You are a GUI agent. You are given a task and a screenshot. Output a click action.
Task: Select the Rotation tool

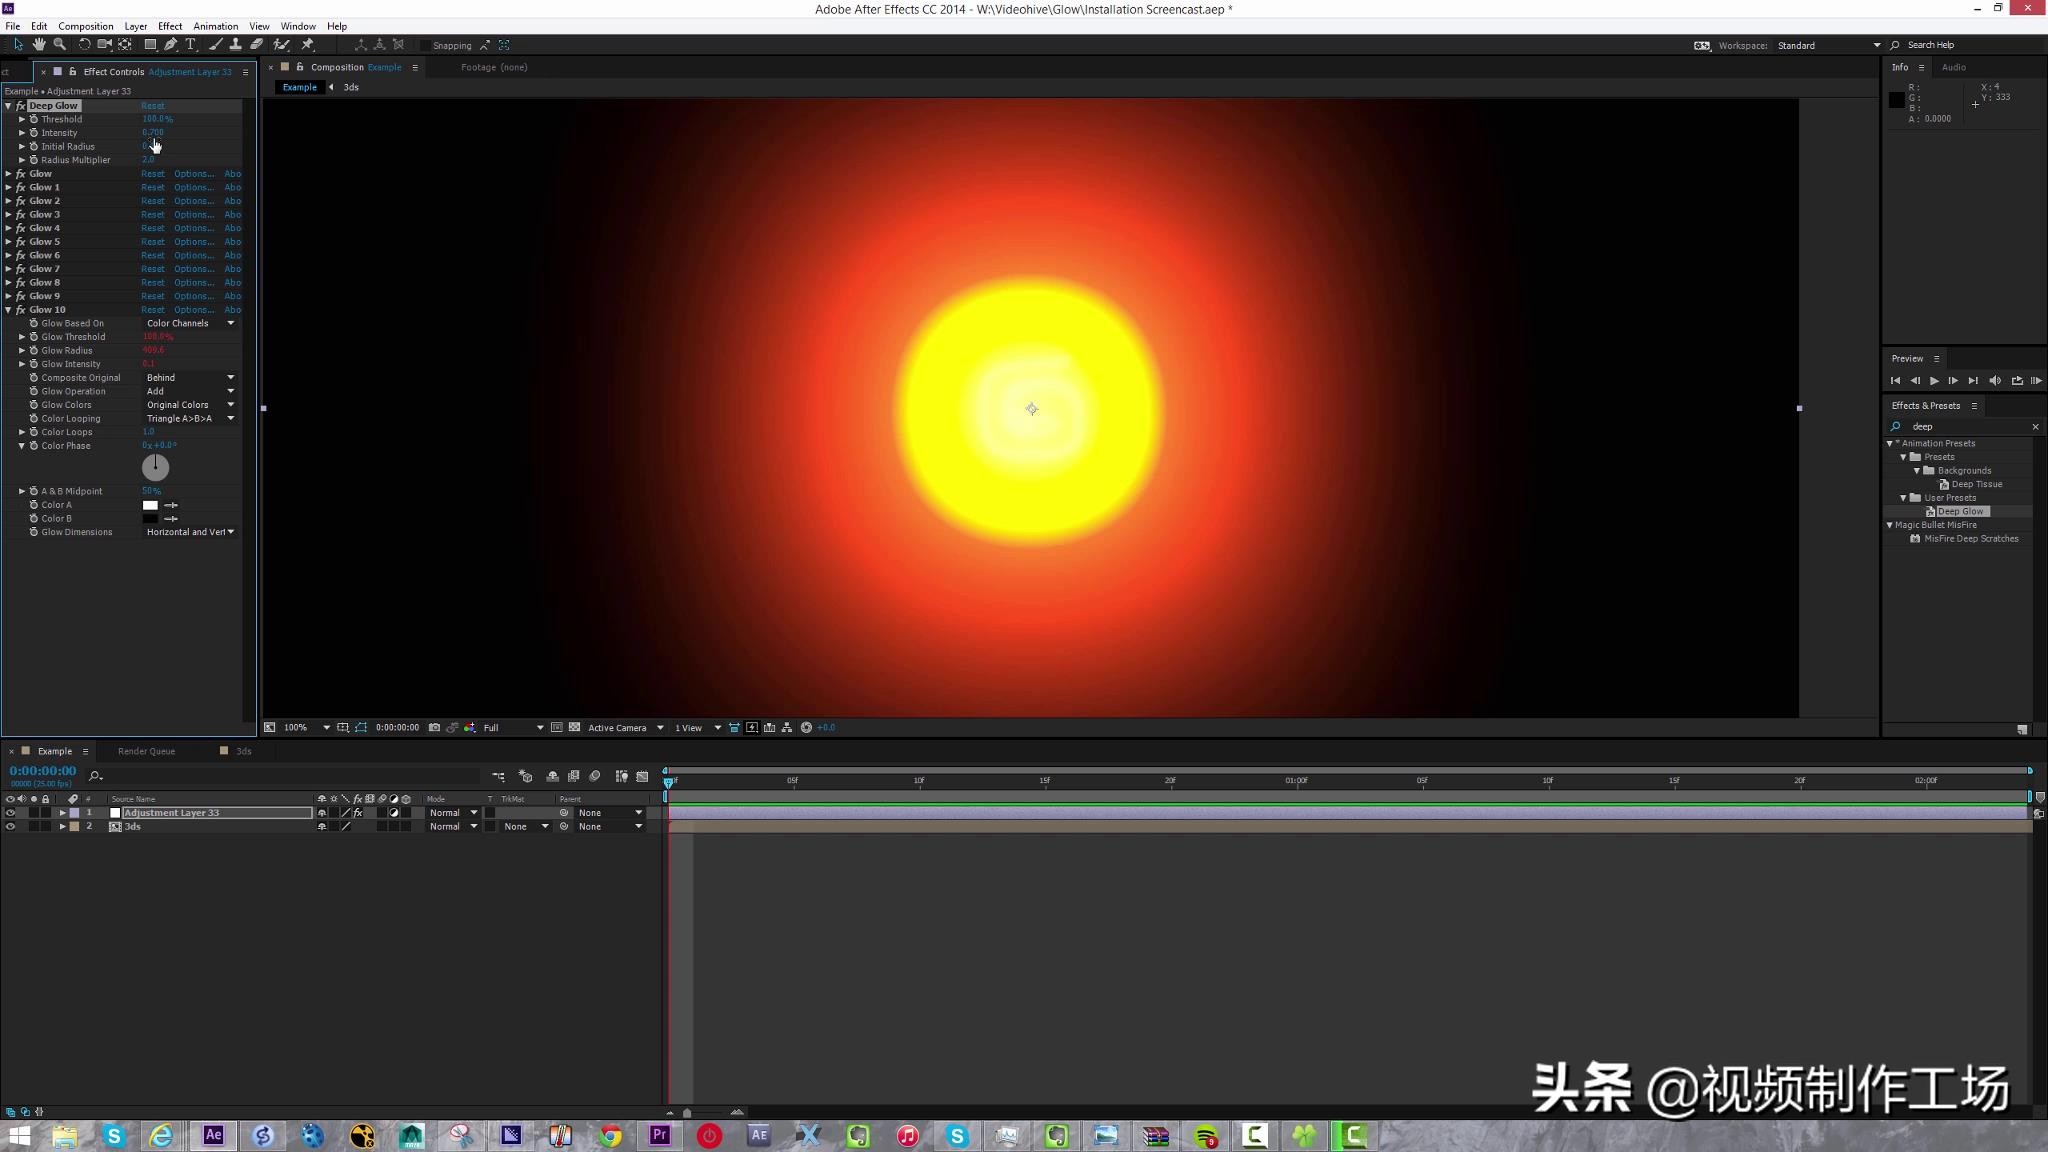tap(85, 45)
